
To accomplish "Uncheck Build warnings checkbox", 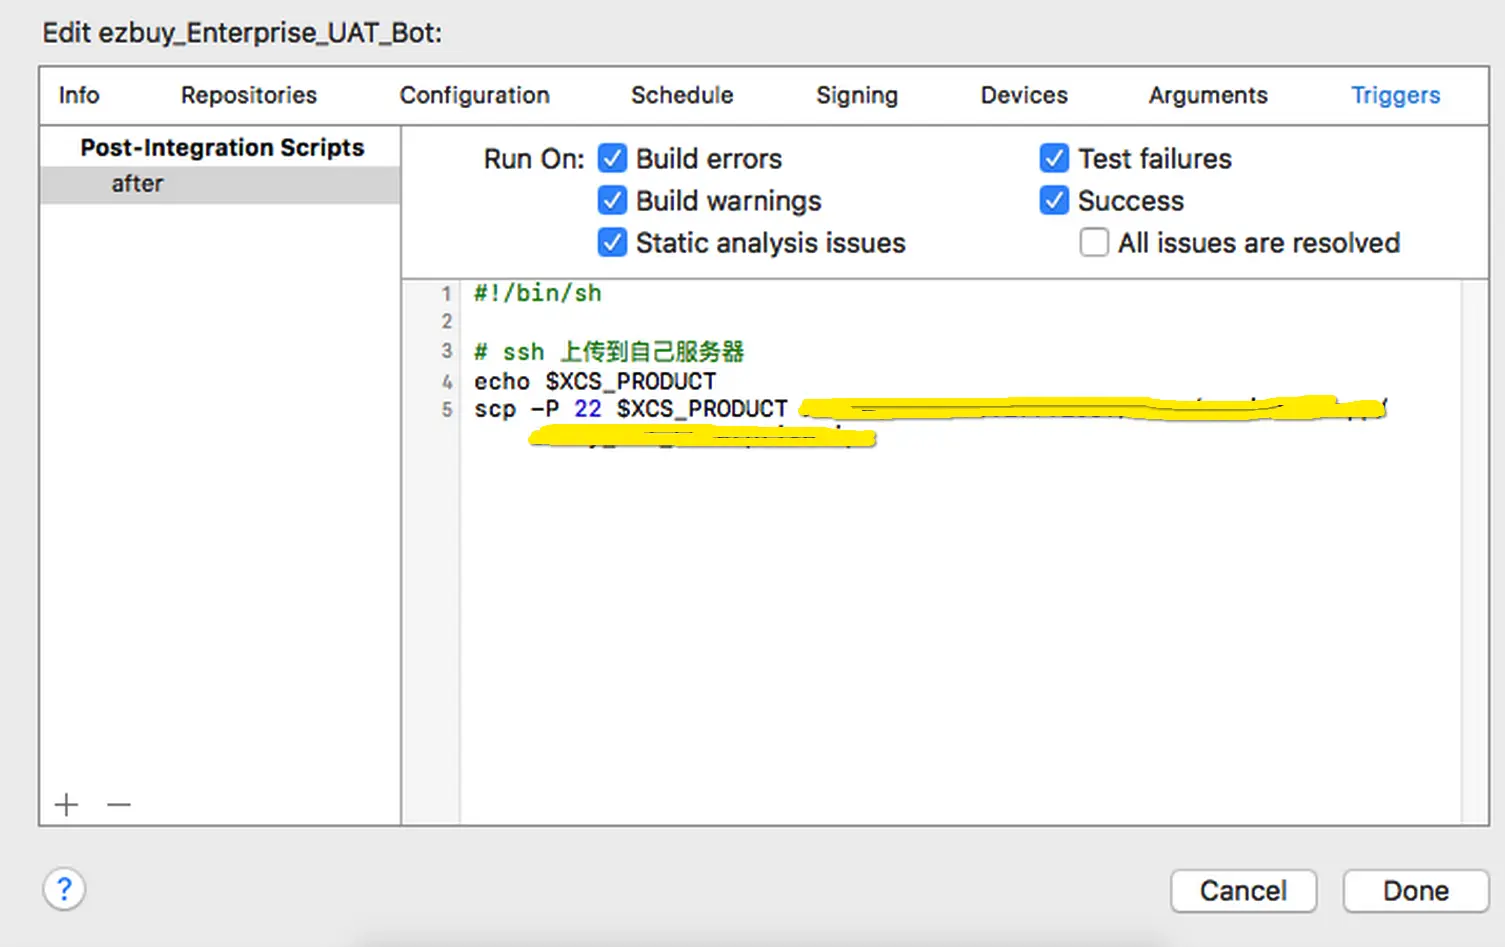I will [x=612, y=200].
